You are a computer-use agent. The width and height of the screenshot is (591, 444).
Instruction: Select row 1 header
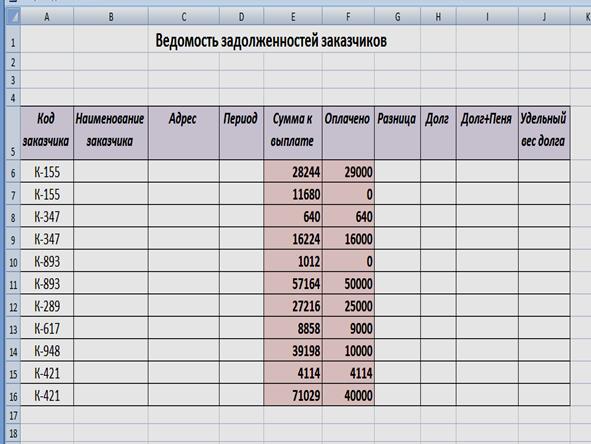(x=13, y=39)
